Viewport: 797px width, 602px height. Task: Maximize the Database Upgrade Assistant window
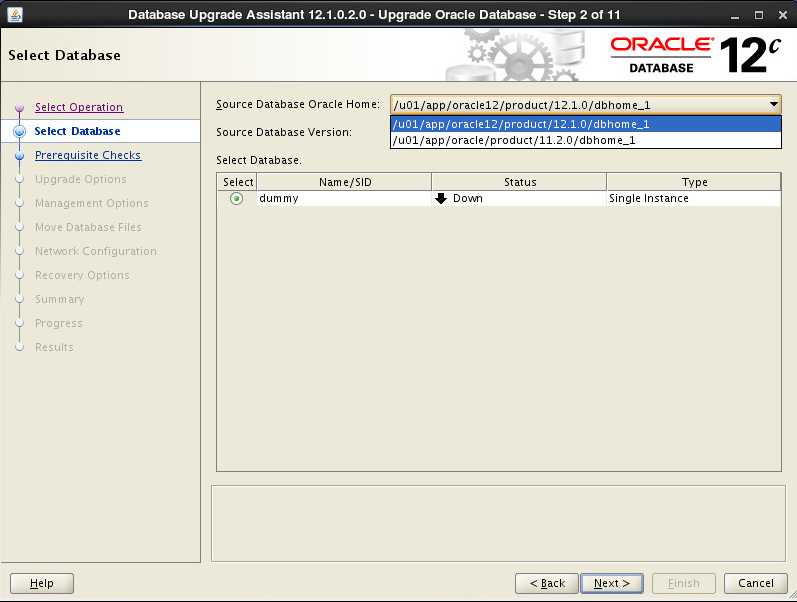(758, 15)
